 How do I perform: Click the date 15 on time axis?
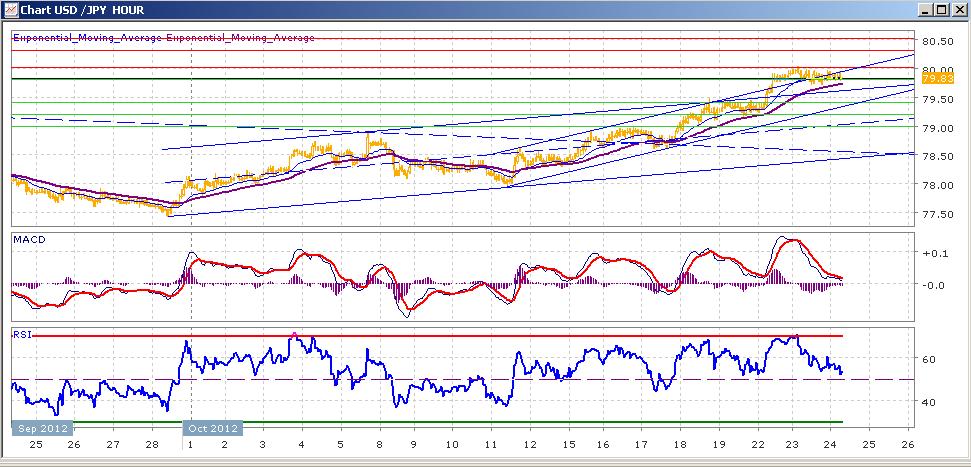pyautogui.click(x=569, y=444)
